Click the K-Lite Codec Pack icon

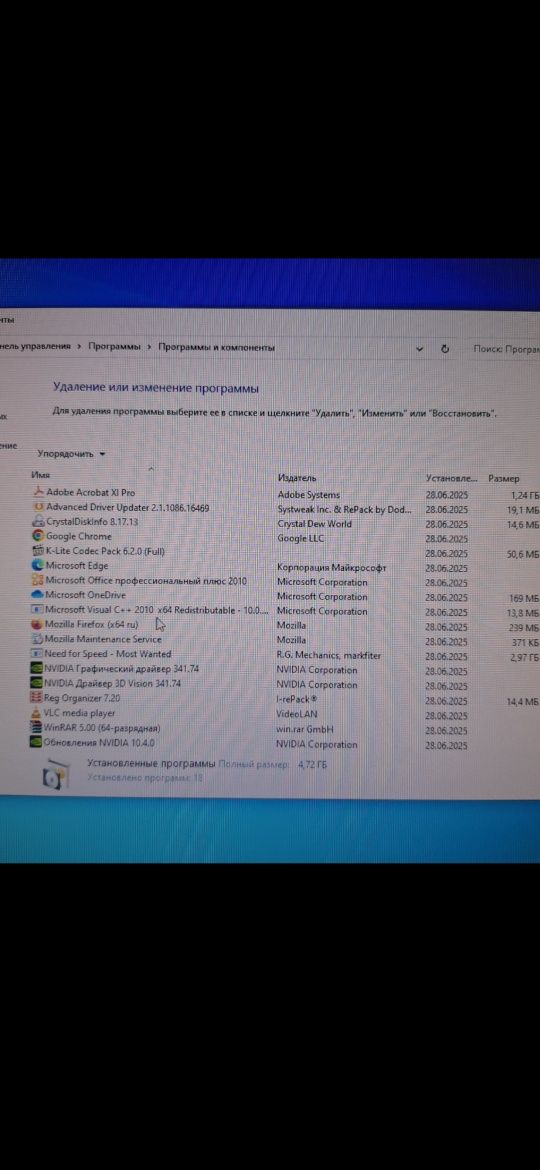(39, 551)
